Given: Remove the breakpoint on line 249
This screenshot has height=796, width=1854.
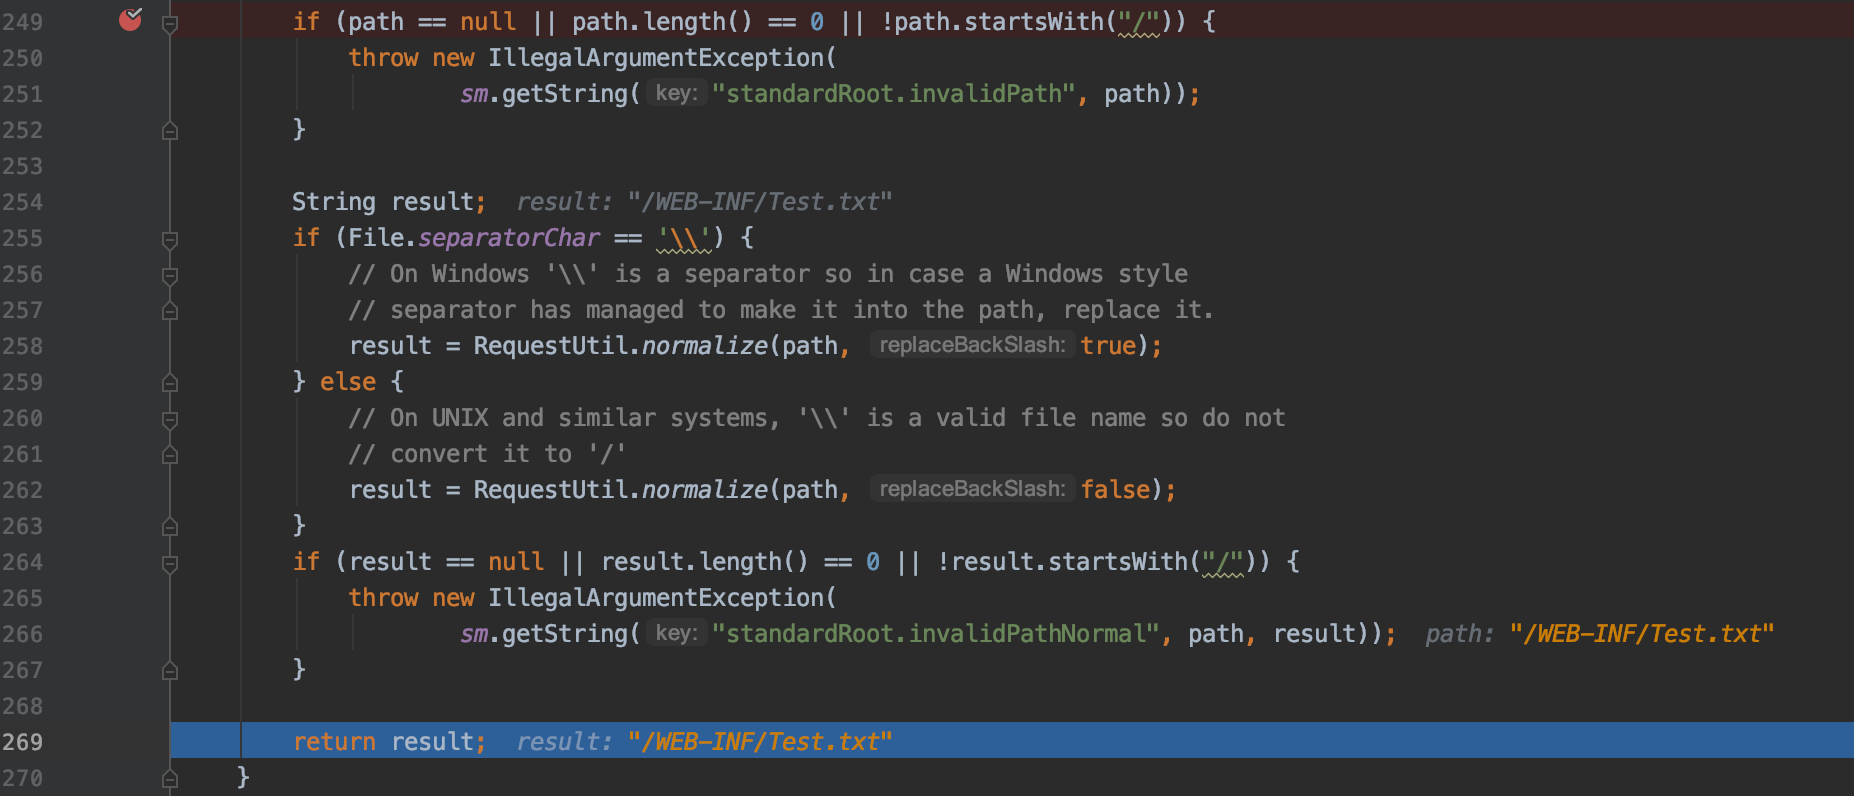Looking at the screenshot, I should tap(130, 19).
